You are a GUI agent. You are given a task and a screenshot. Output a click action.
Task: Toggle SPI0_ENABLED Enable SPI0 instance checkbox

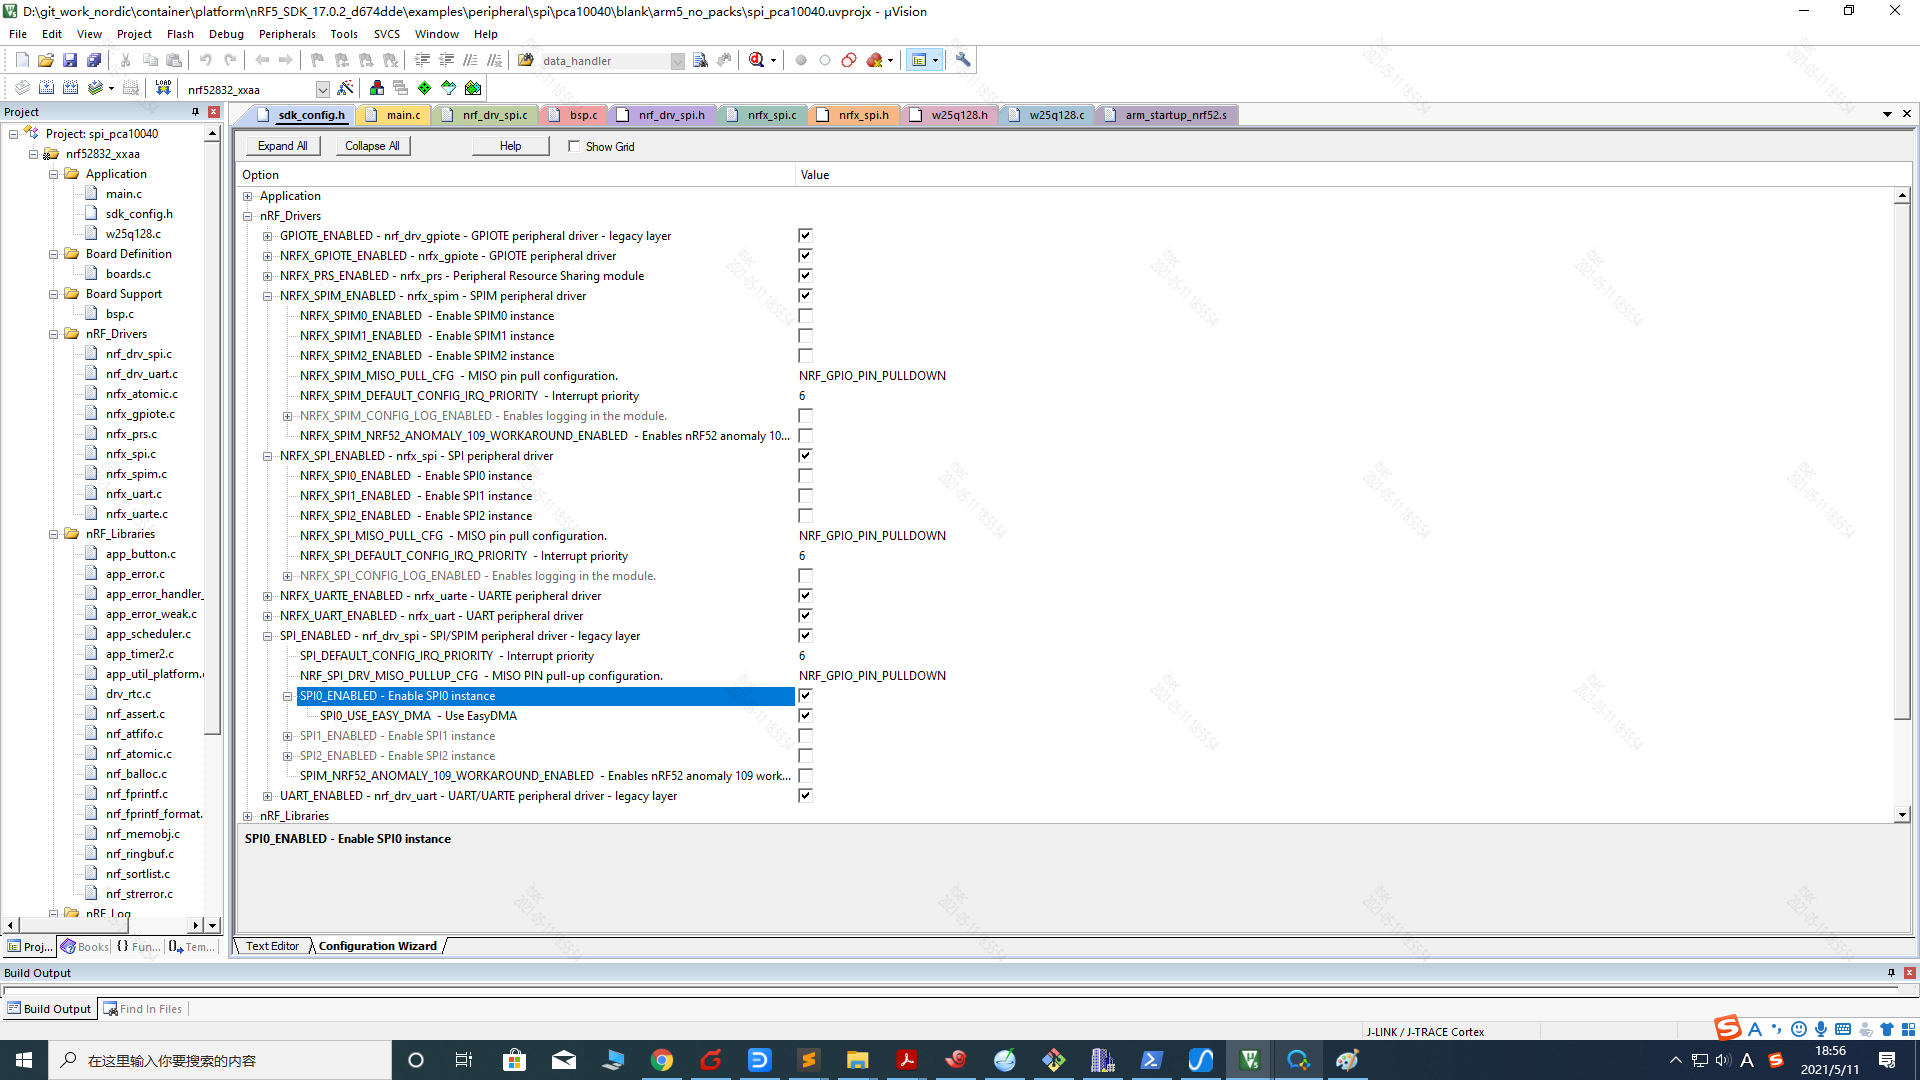tap(806, 695)
